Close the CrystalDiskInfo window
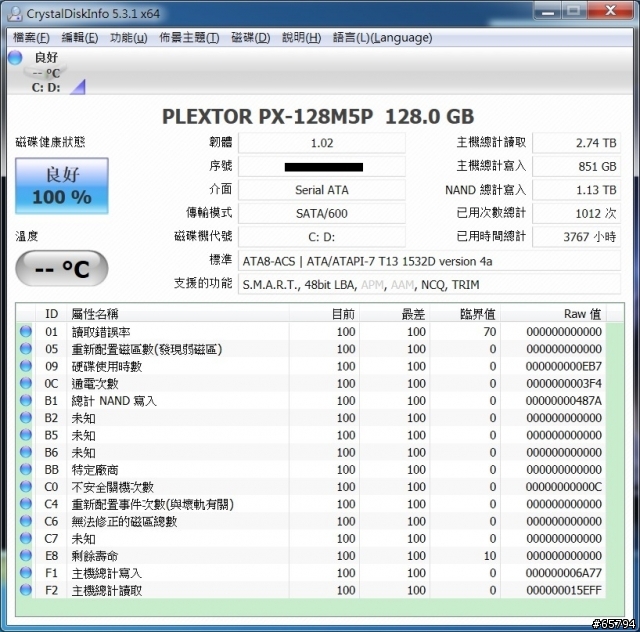This screenshot has width=640, height=632. tap(610, 11)
